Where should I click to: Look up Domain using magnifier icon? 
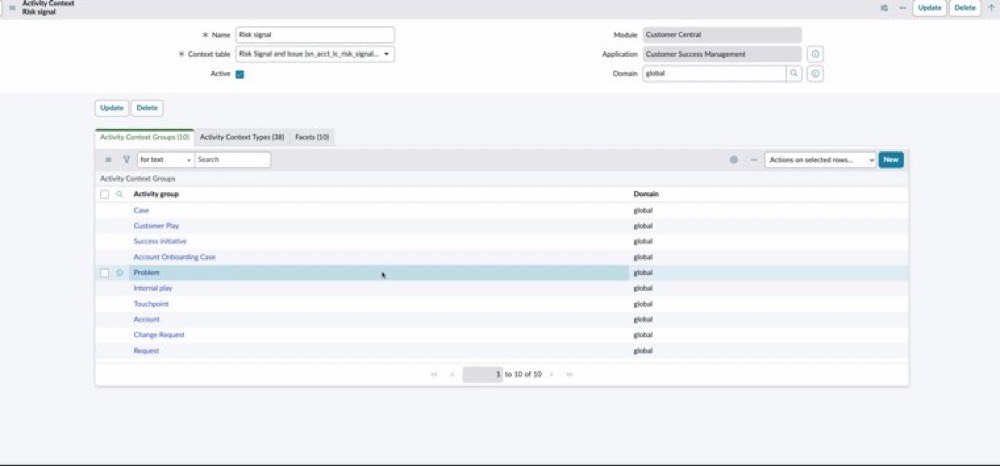(x=794, y=73)
